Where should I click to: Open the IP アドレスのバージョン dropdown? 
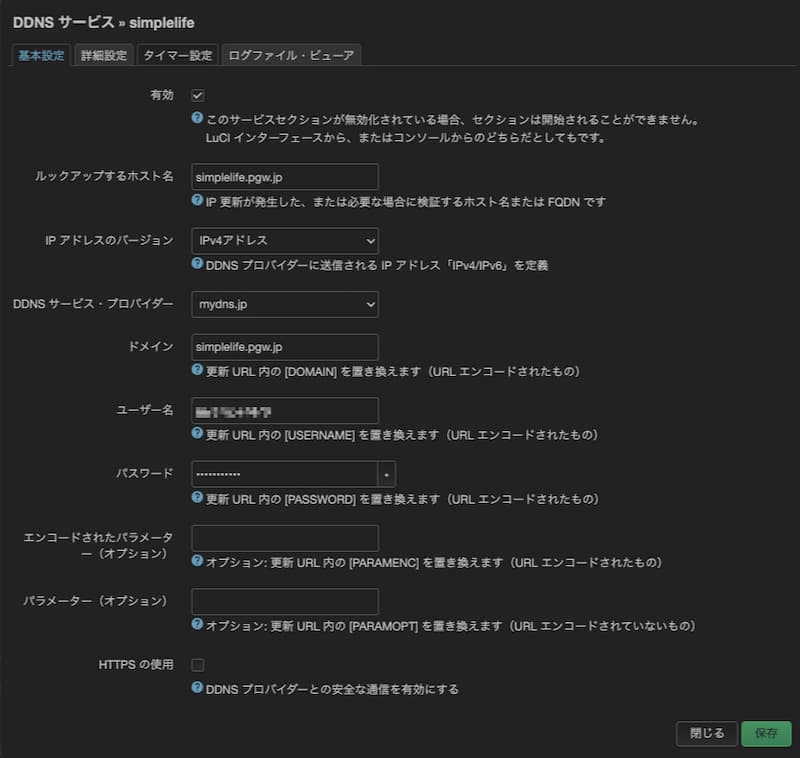[x=284, y=240]
